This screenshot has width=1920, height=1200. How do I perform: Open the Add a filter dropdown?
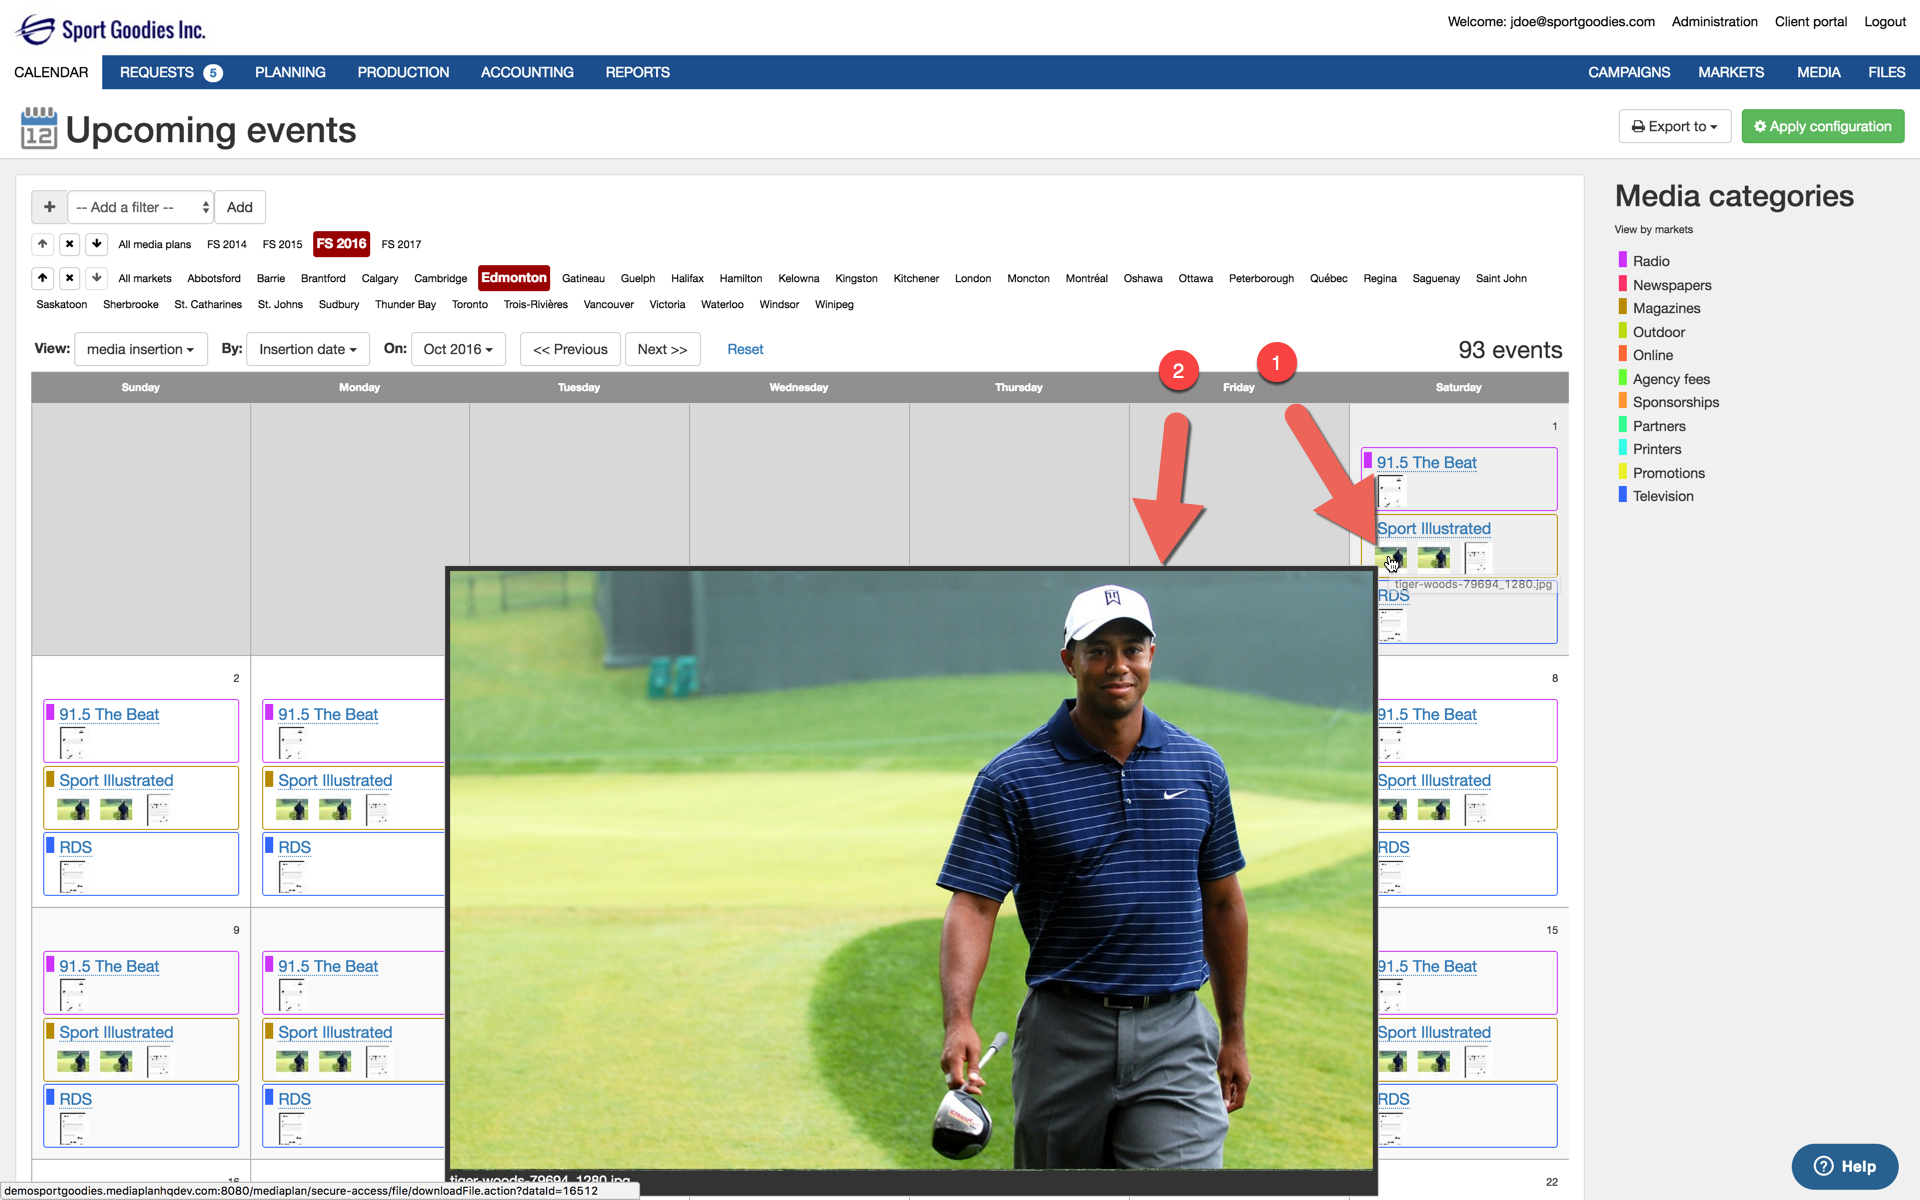(x=141, y=207)
